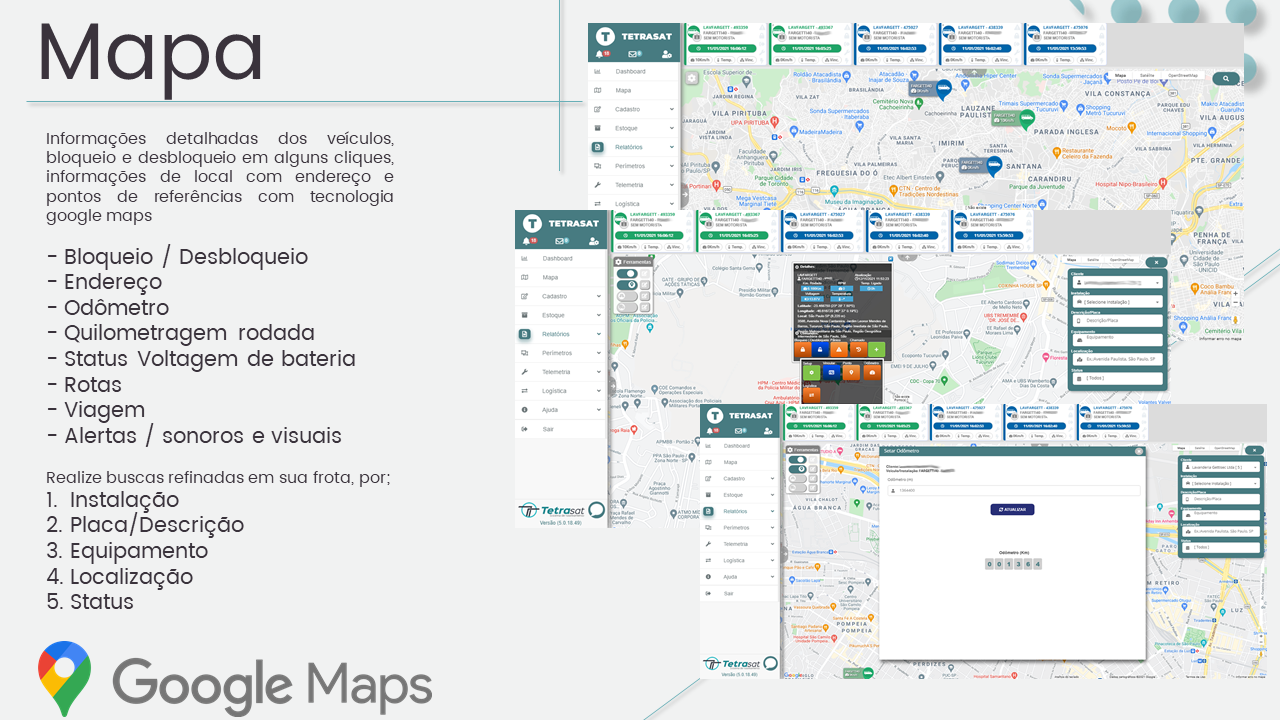This screenshot has width=1280, height=720.
Task: Expand the Telemetria chevron in the middle screenshot
Action: pyautogui.click(x=599, y=372)
